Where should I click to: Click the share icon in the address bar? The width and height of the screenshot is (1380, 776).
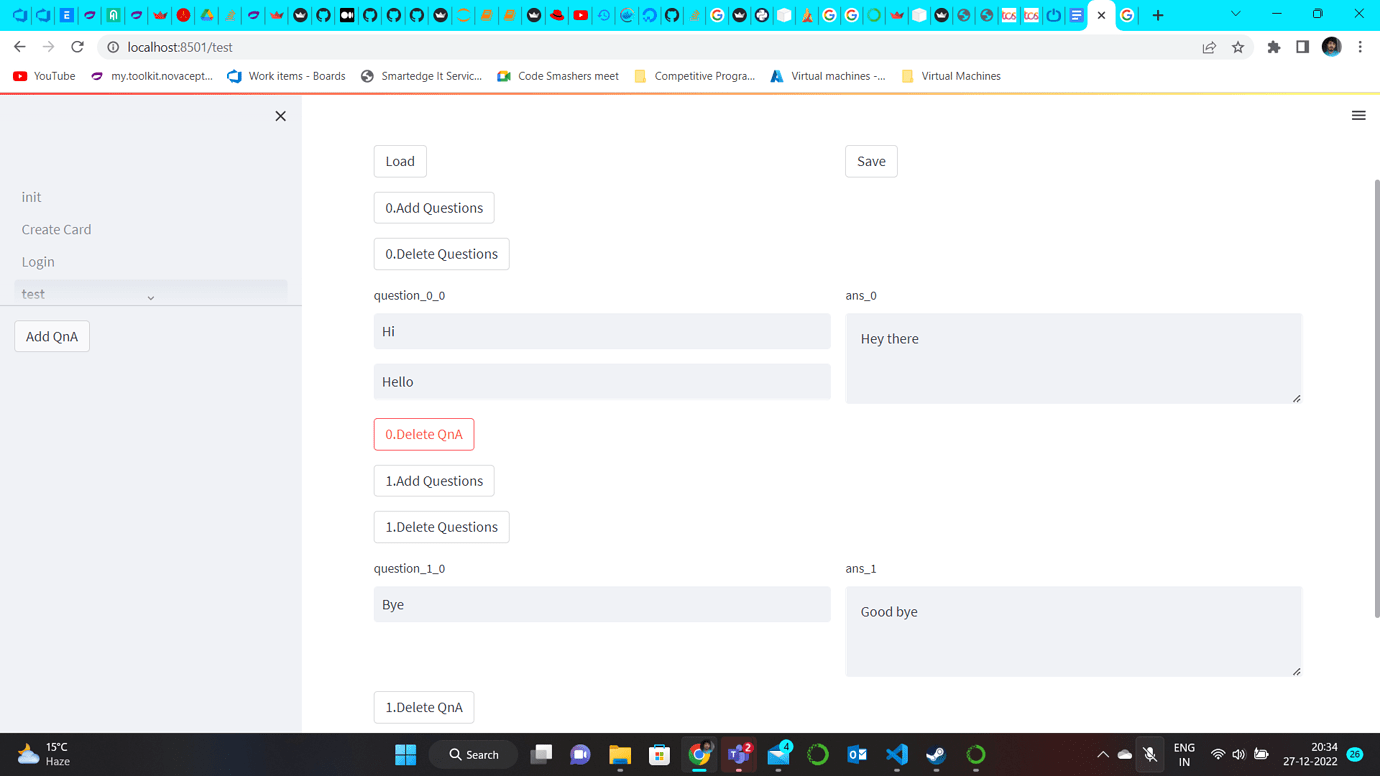click(1209, 46)
